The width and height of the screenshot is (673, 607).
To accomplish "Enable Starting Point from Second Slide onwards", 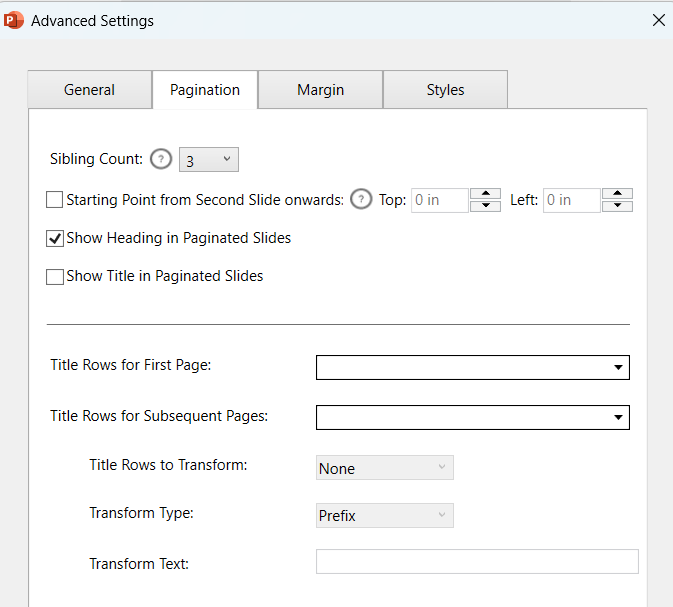I will pyautogui.click(x=55, y=200).
